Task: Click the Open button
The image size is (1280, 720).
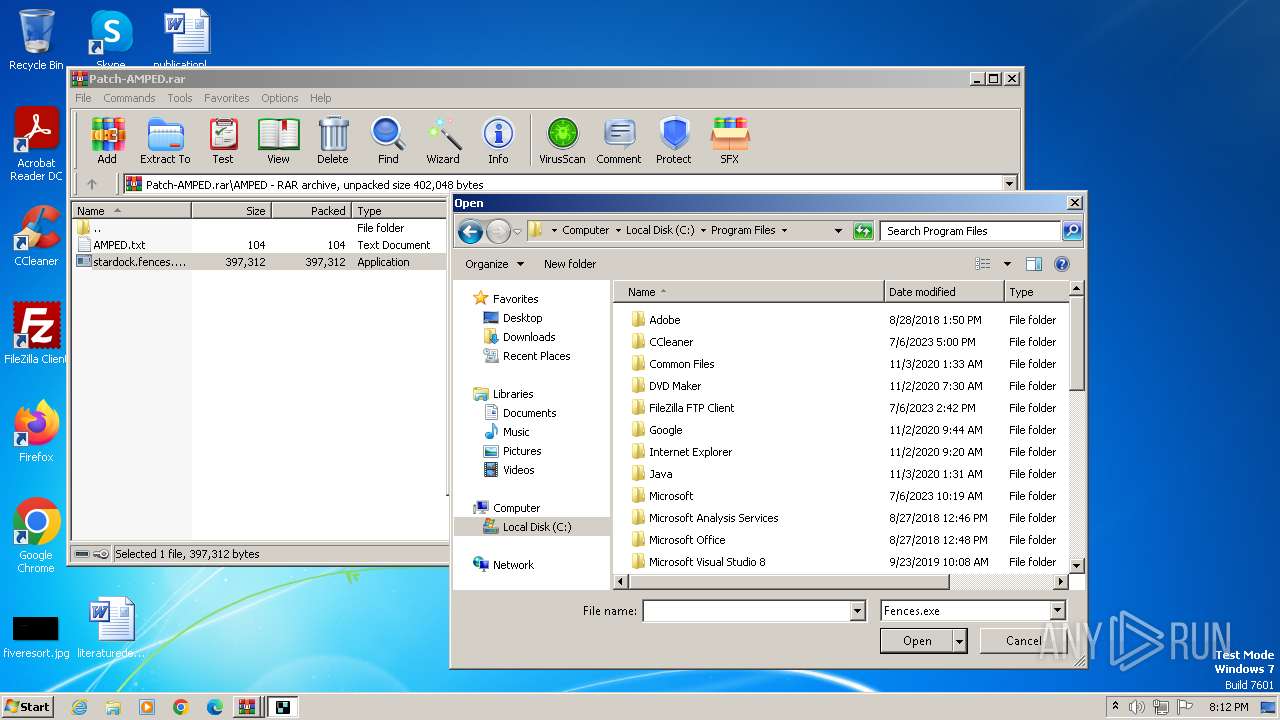Action: click(917, 641)
